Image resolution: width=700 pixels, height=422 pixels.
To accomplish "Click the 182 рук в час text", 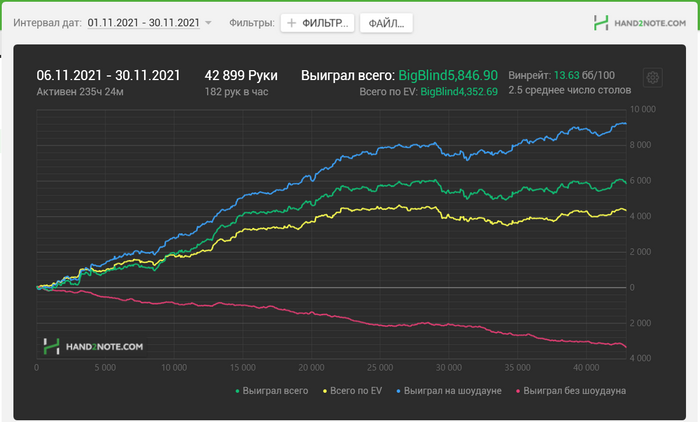I will point(236,92).
